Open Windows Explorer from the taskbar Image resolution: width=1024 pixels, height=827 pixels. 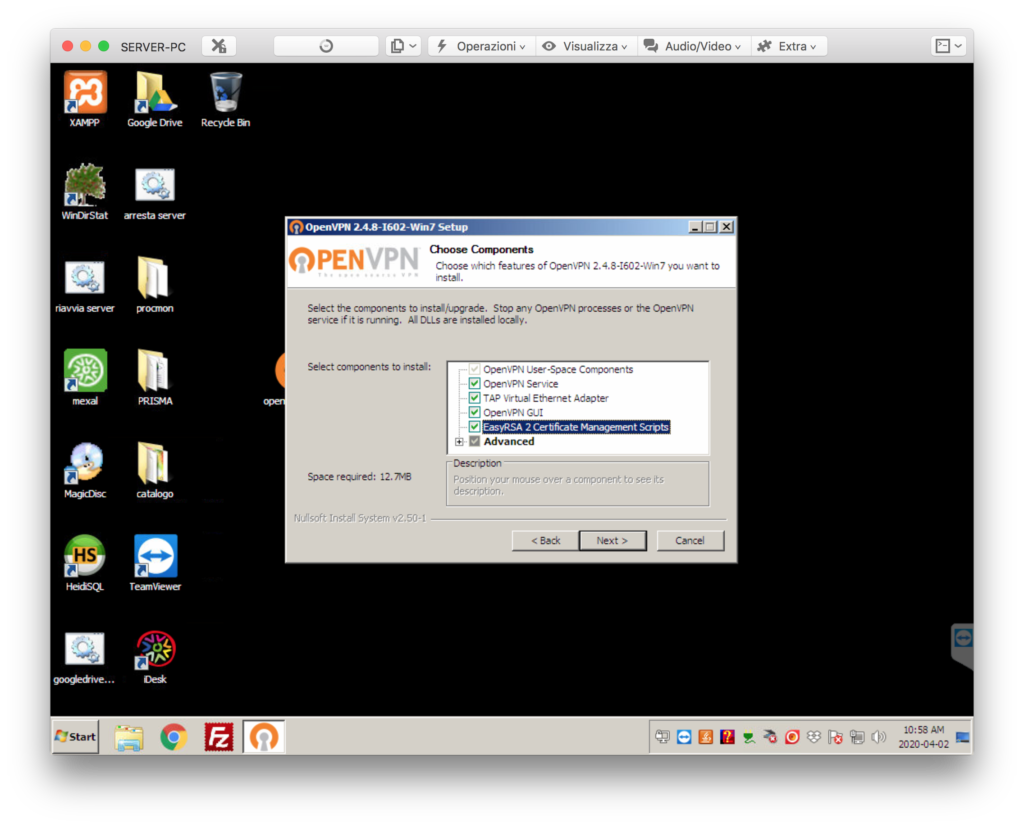pos(129,738)
